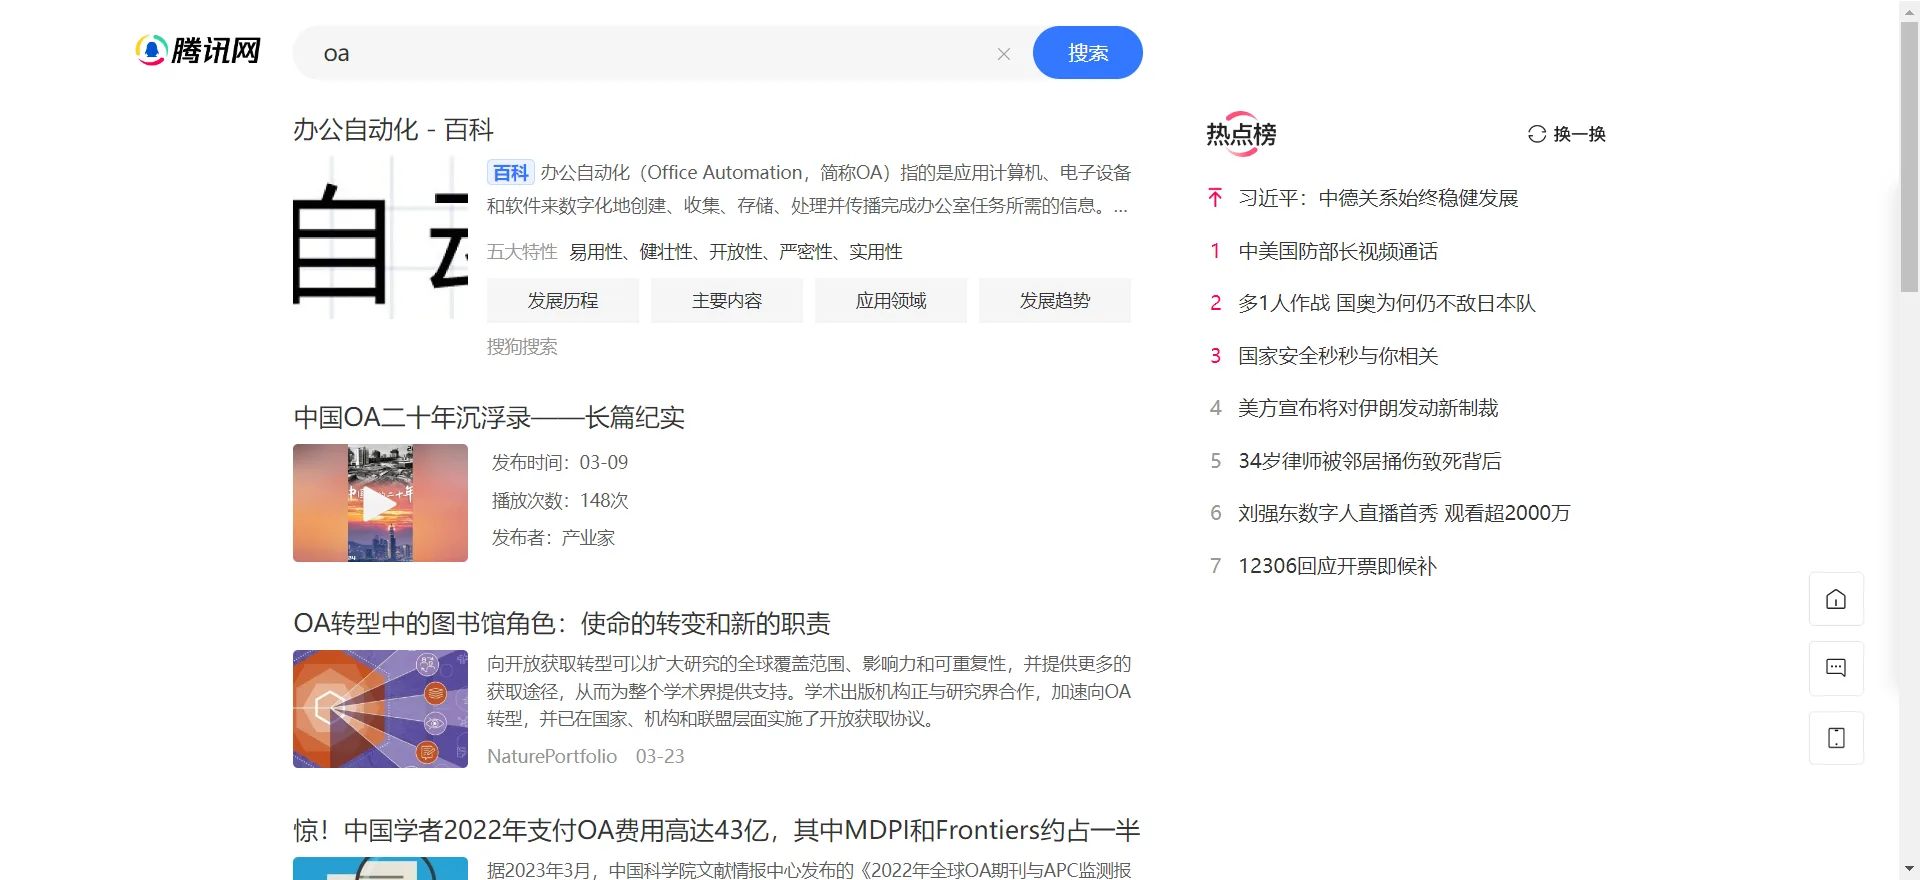Click the red pinned-top arrow icon
Screen dimensions: 1920x880
1215,198
